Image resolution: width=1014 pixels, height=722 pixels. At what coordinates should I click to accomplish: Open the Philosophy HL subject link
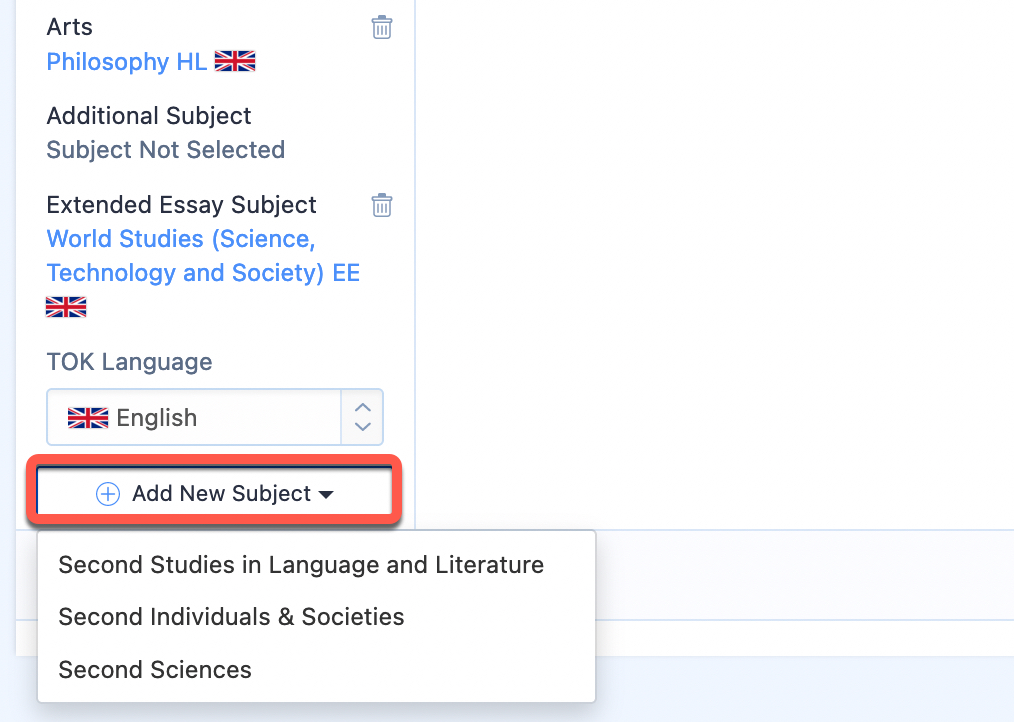(x=127, y=61)
